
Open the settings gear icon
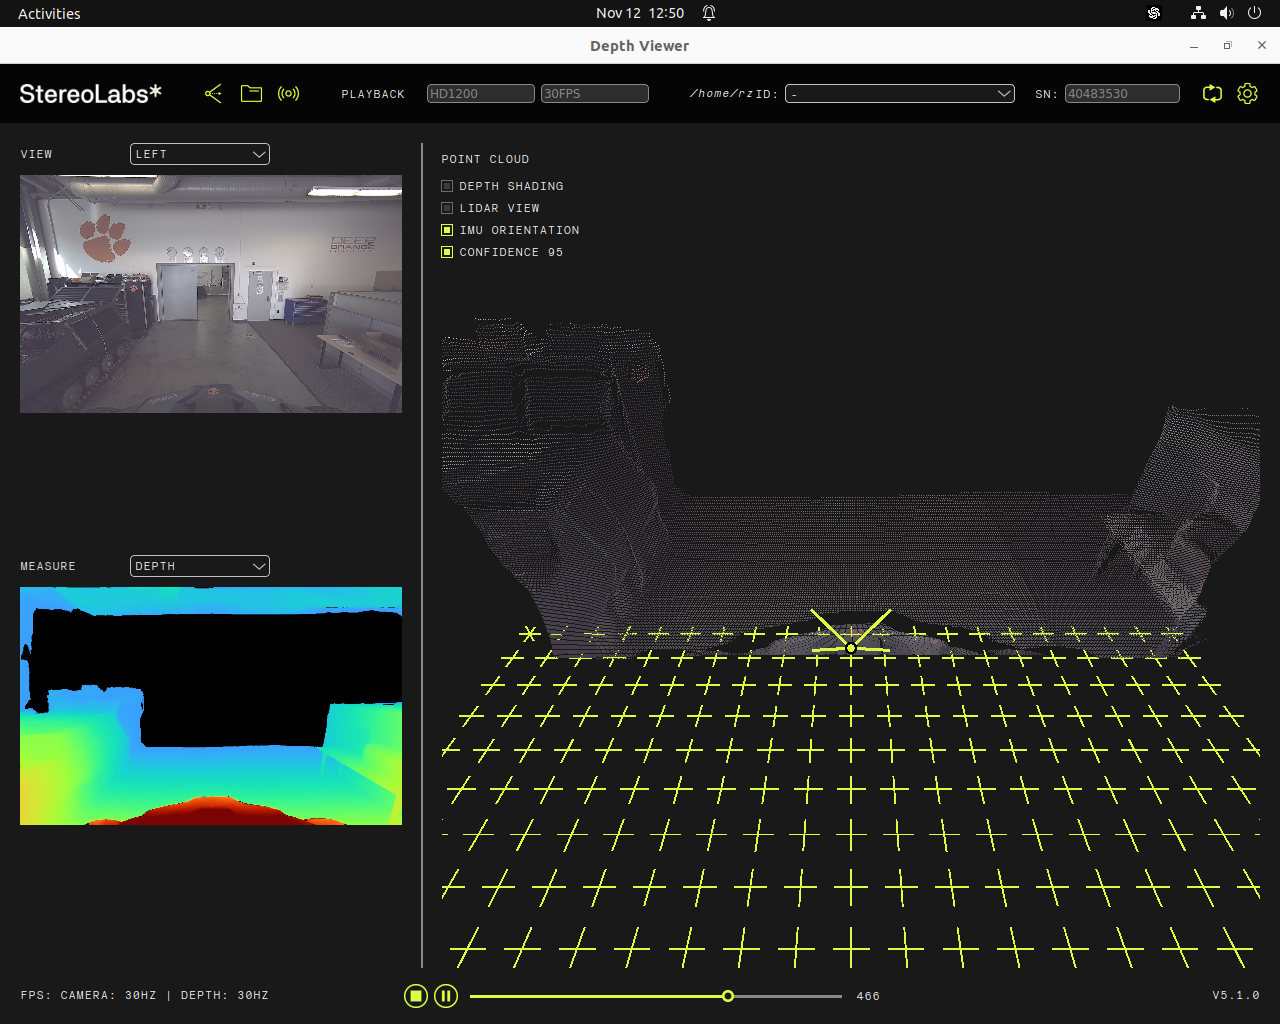tap(1247, 94)
